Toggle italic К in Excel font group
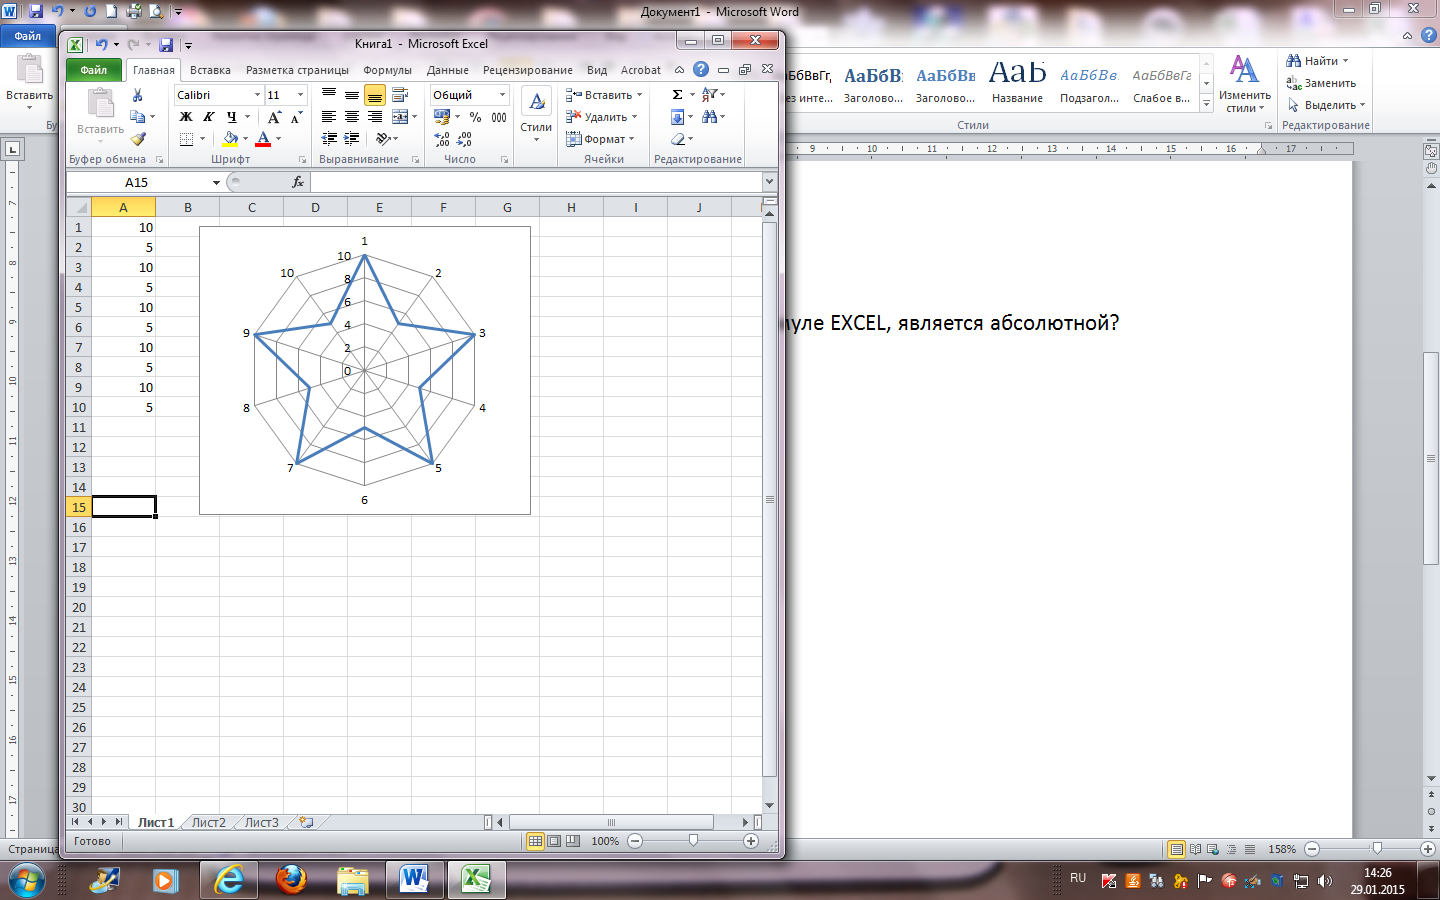 click(x=209, y=117)
